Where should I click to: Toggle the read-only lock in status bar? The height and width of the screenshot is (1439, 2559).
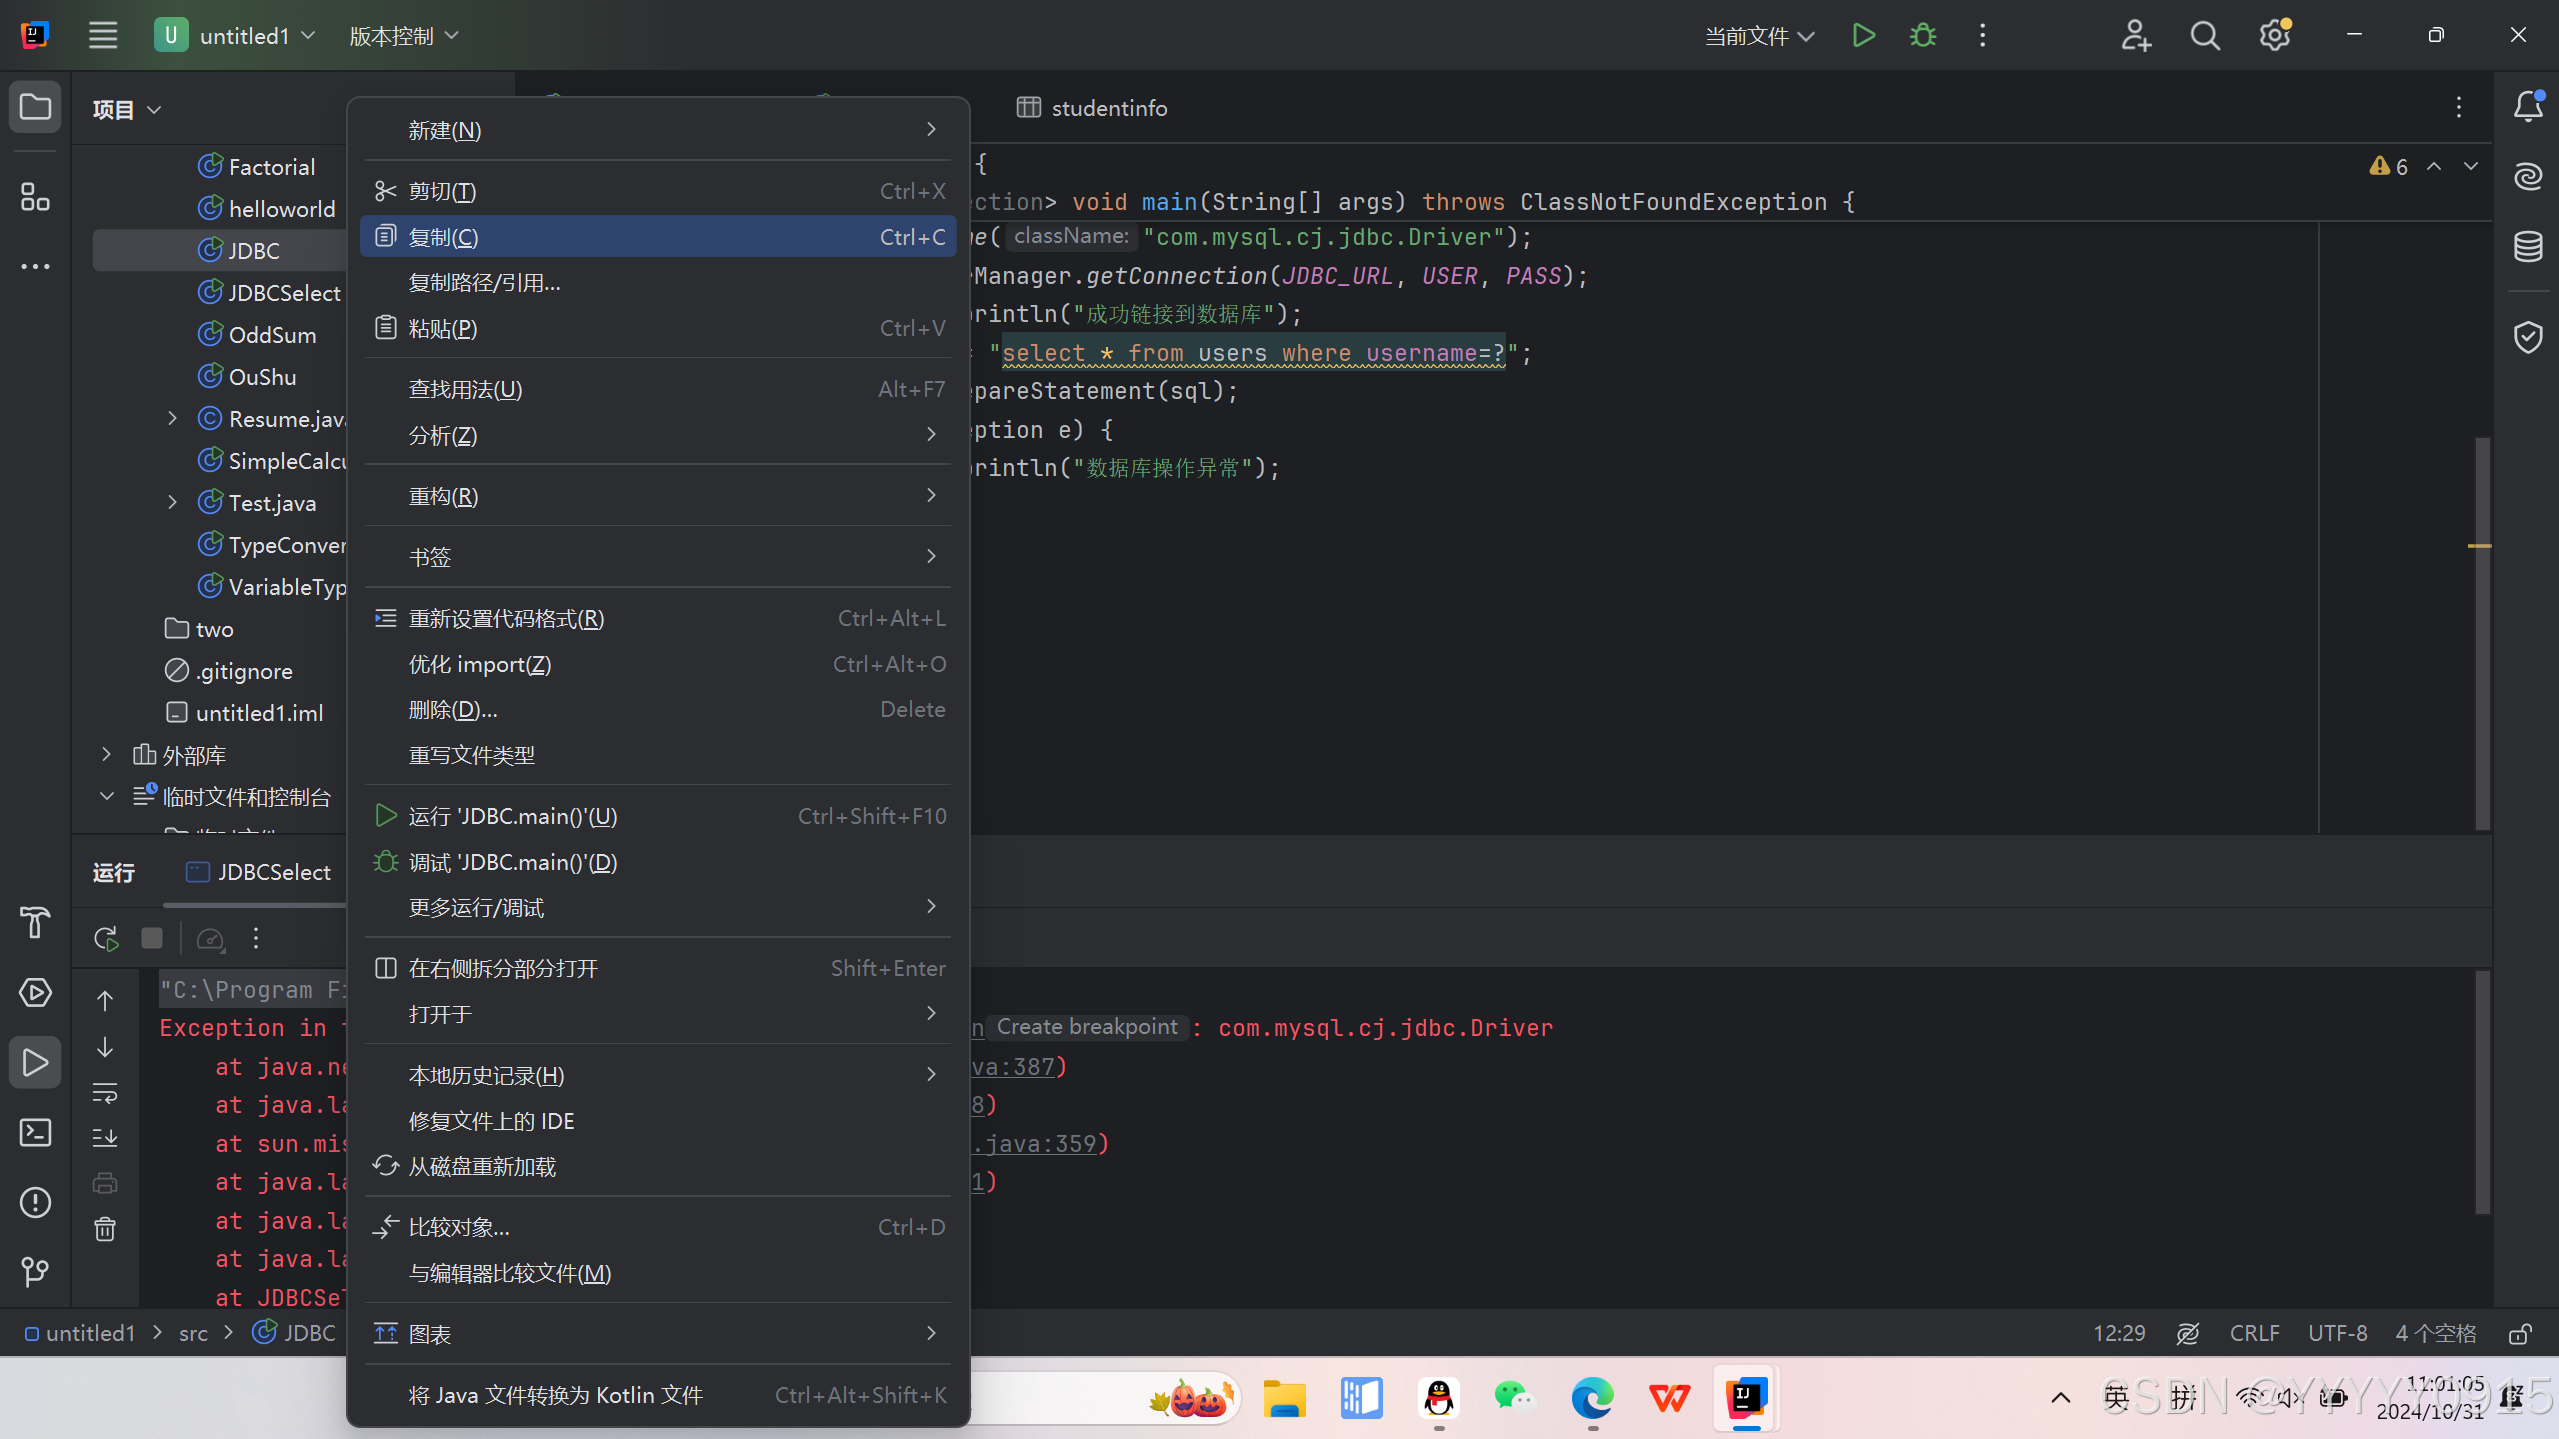pos(2520,1333)
